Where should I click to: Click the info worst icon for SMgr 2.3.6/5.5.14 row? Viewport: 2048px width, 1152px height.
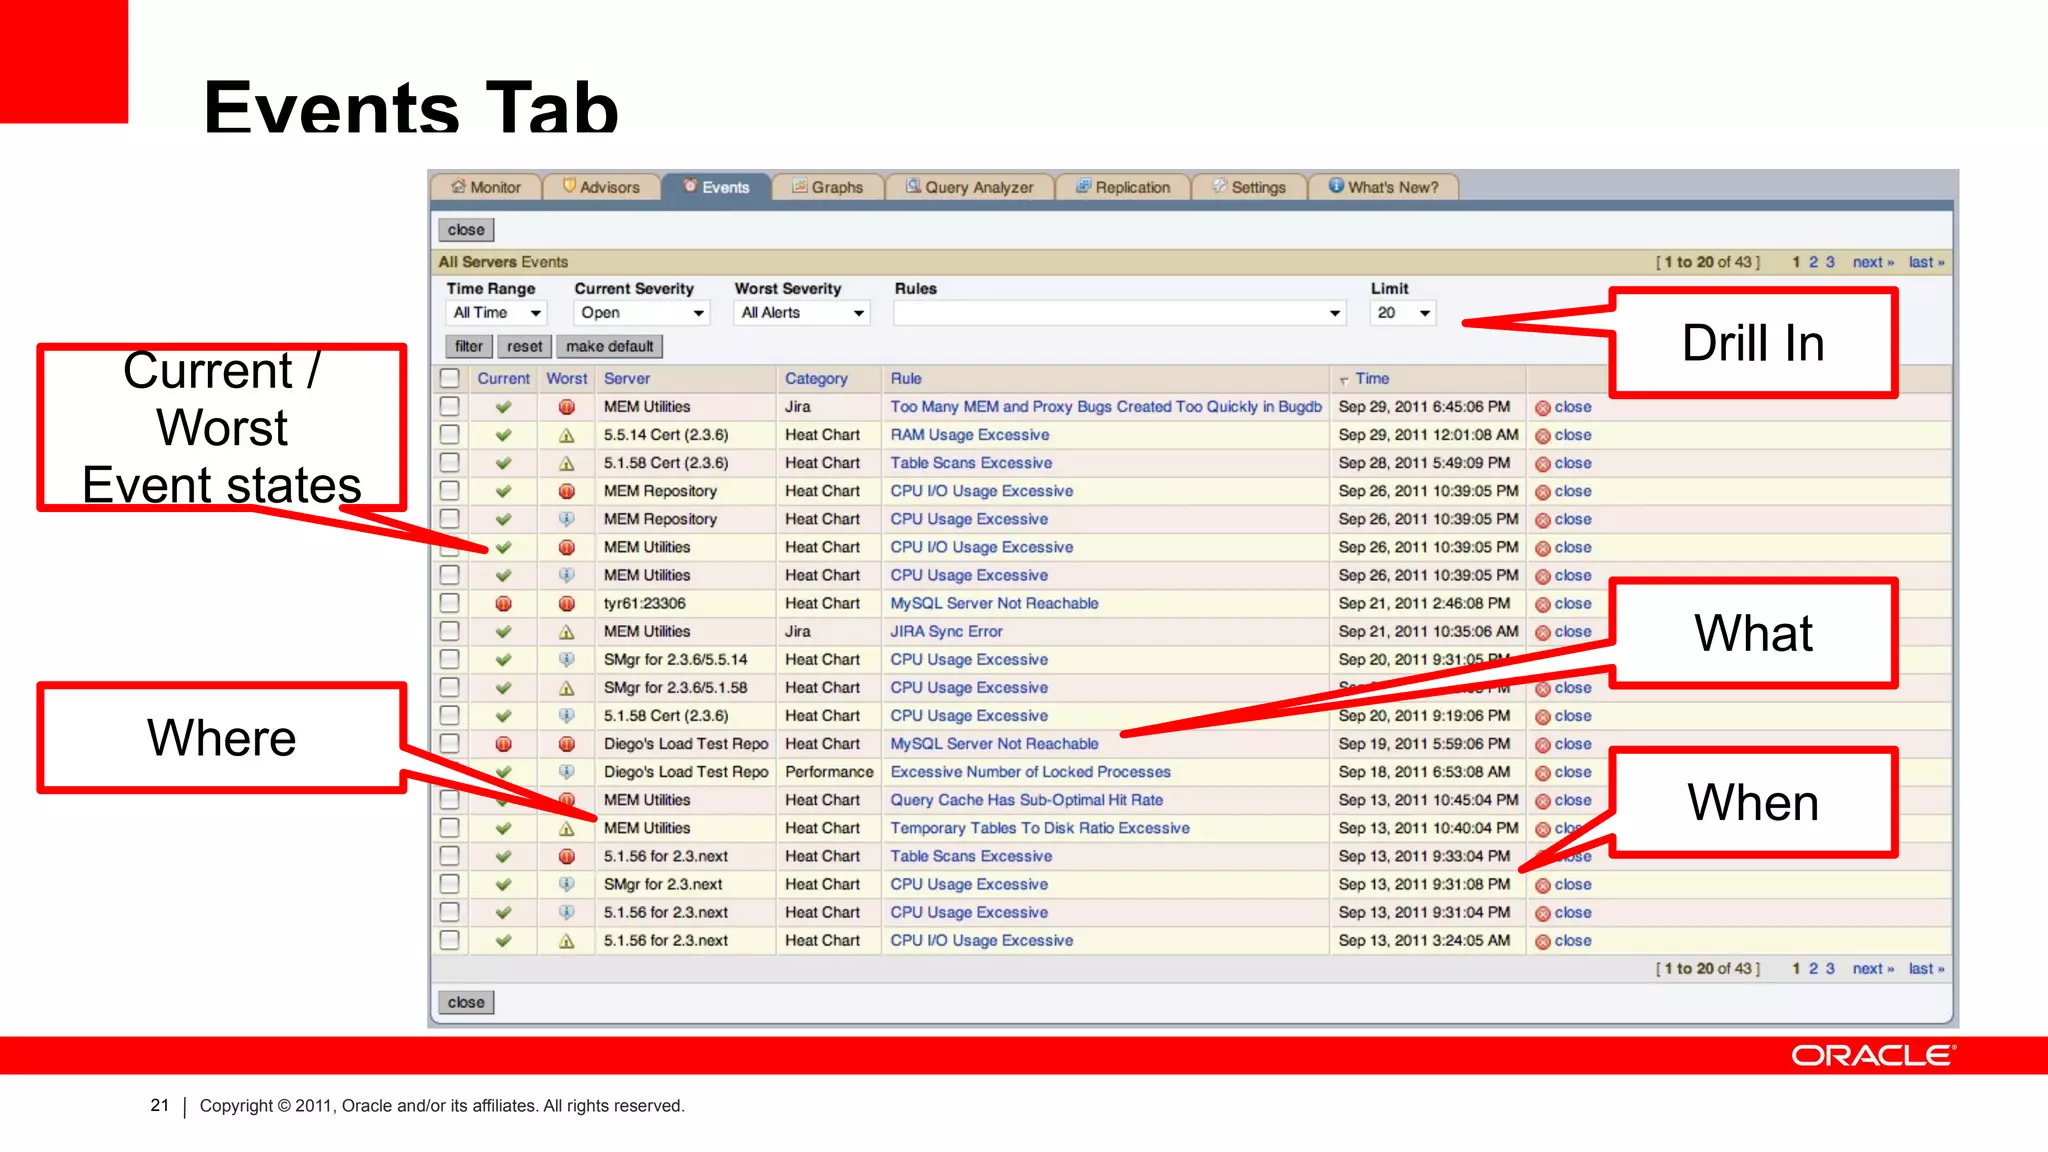coord(566,660)
